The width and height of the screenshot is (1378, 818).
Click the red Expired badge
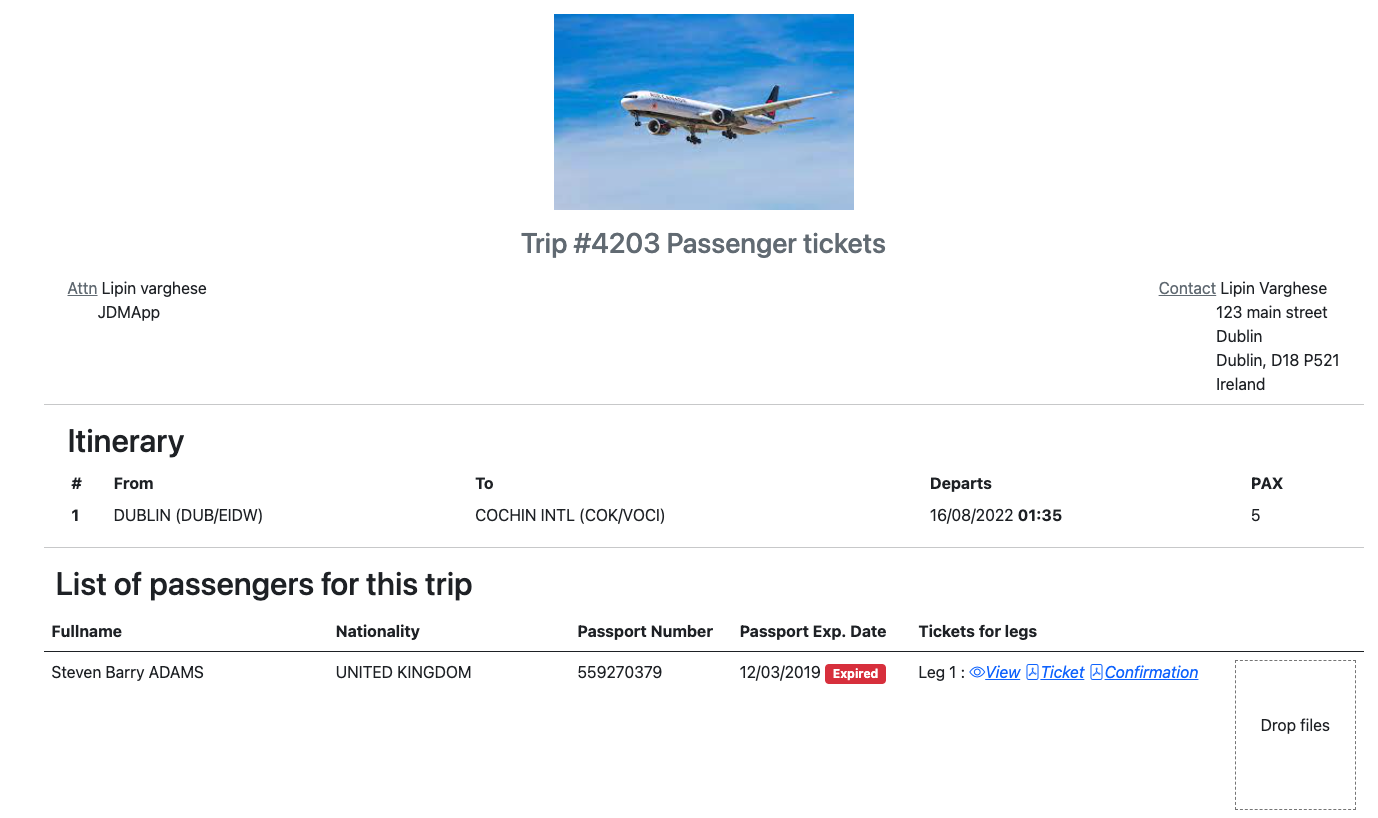coord(855,674)
